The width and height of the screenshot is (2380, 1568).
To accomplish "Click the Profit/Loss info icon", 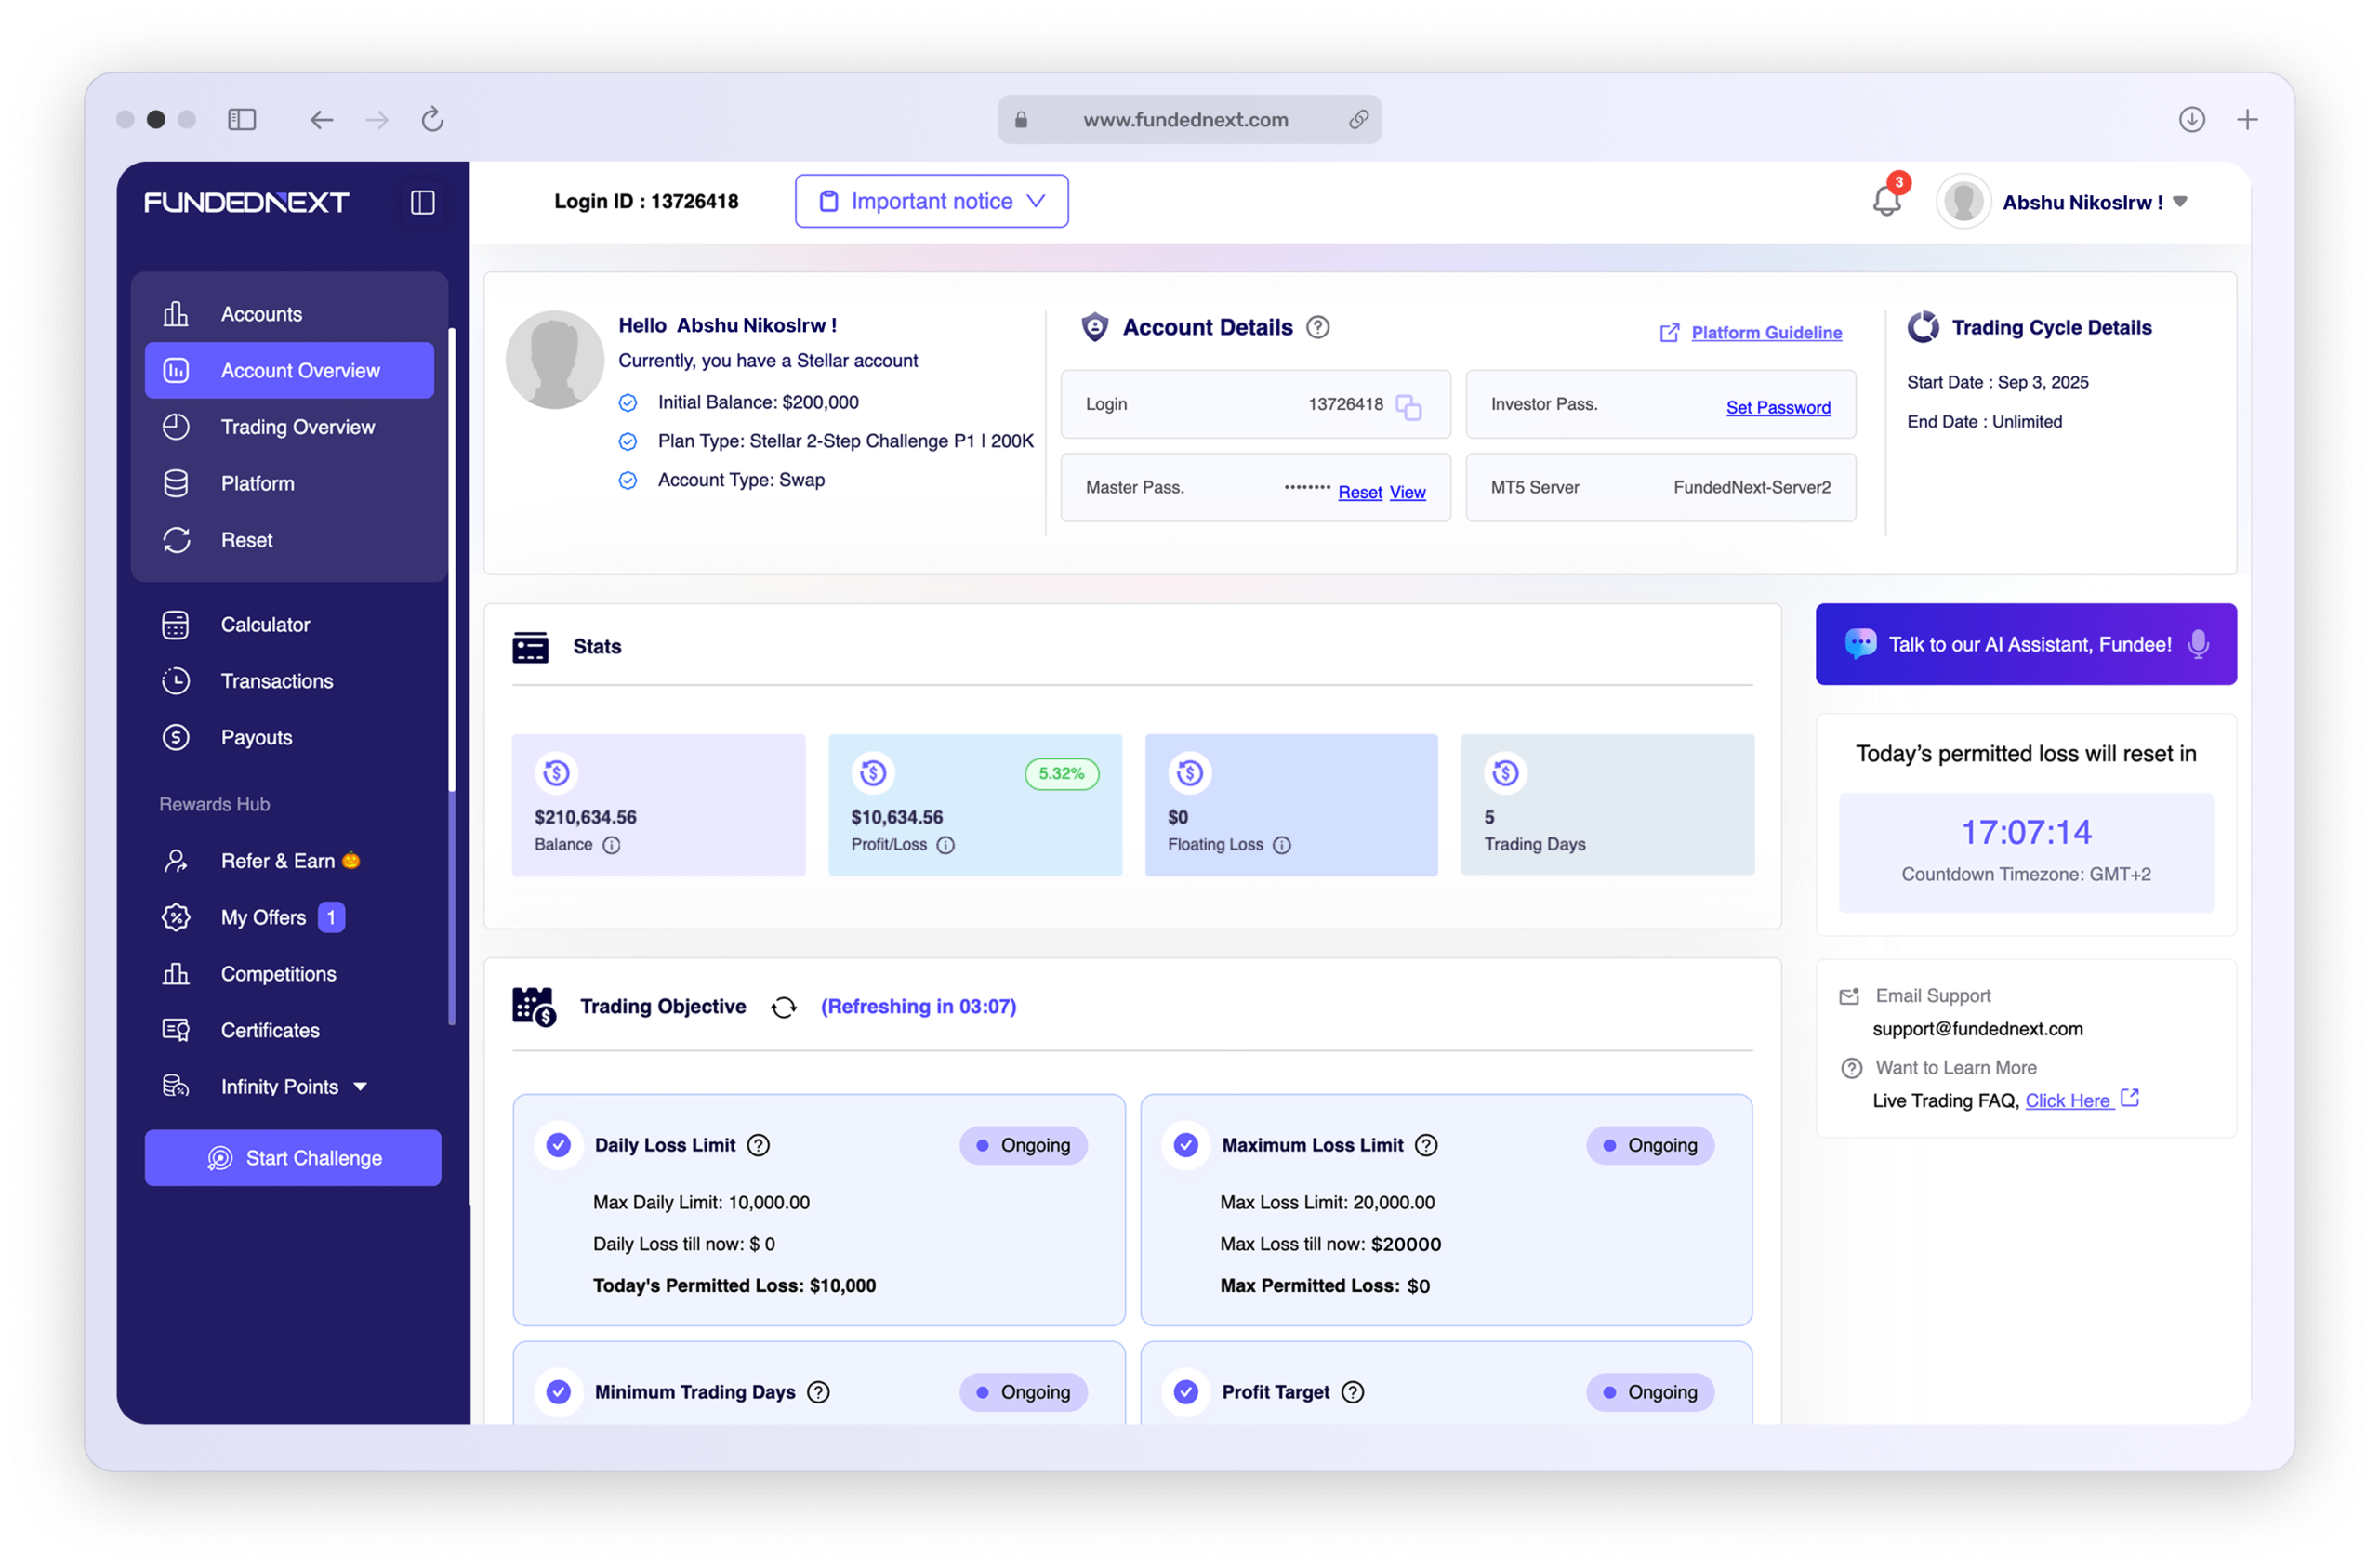I will (x=946, y=845).
